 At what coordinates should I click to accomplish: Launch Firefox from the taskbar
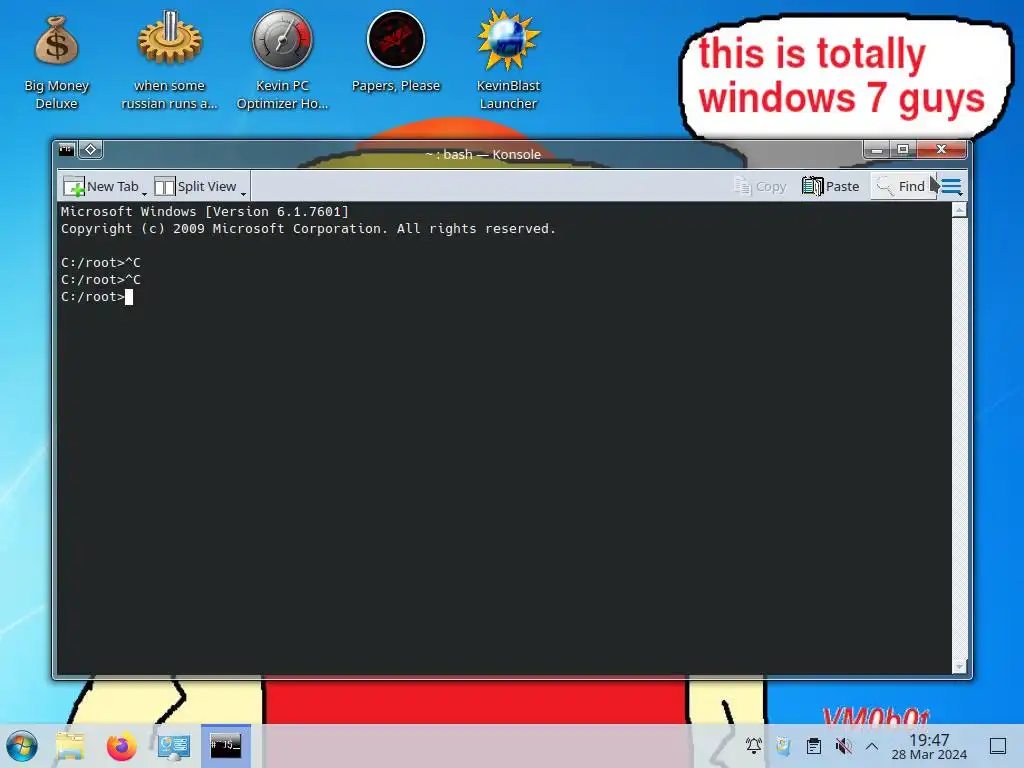pyautogui.click(x=122, y=746)
